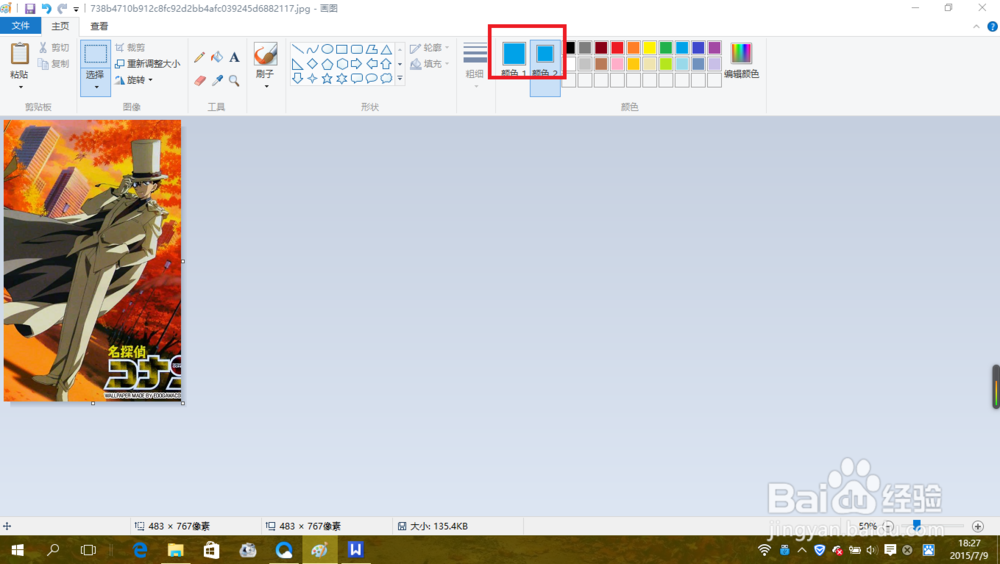The image size is (1000, 564).
Task: Collapse the ribbon with the chevron
Action: pos(976,26)
